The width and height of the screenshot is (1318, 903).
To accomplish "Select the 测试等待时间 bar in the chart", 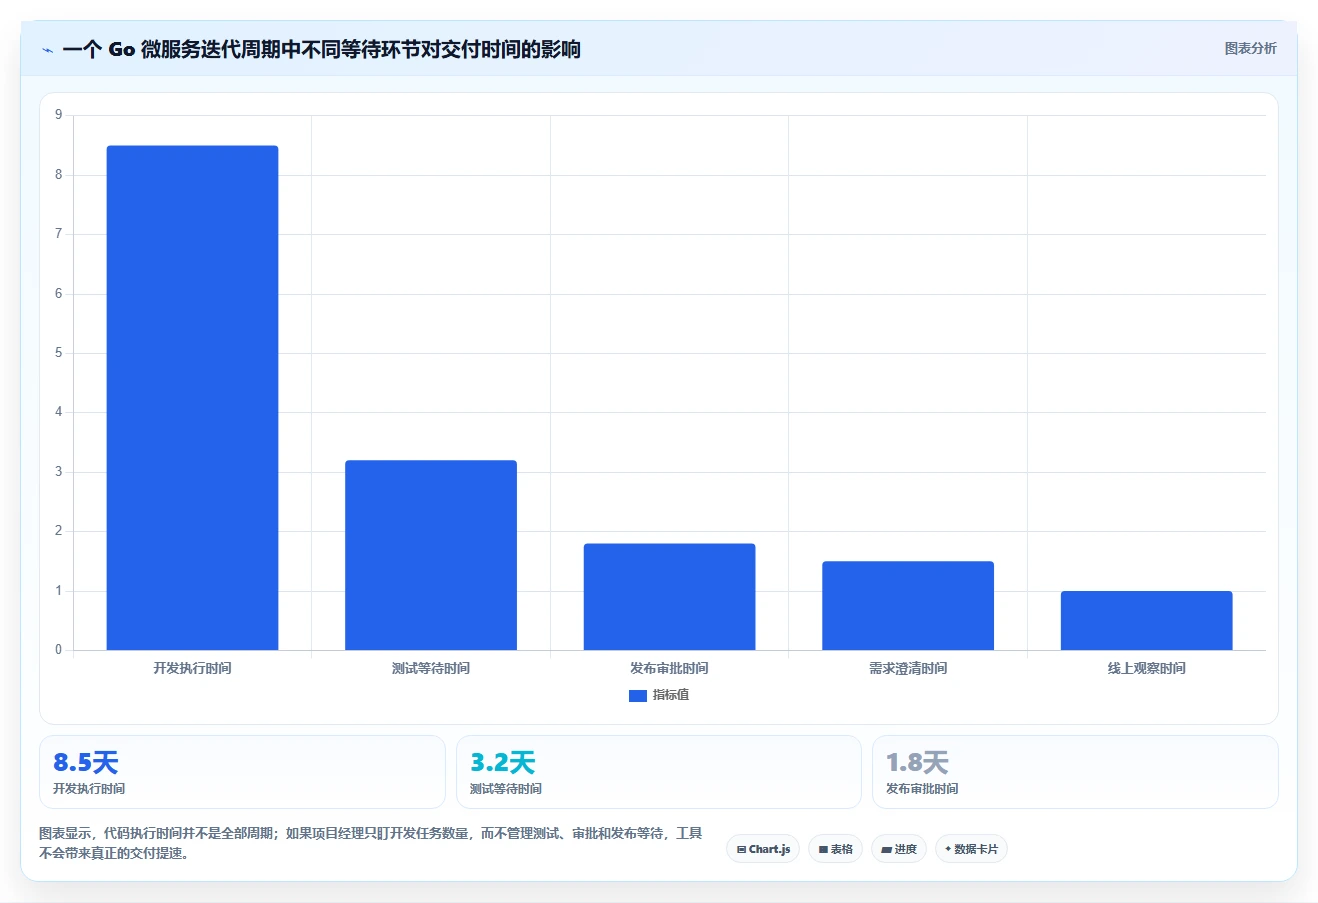I will [431, 555].
